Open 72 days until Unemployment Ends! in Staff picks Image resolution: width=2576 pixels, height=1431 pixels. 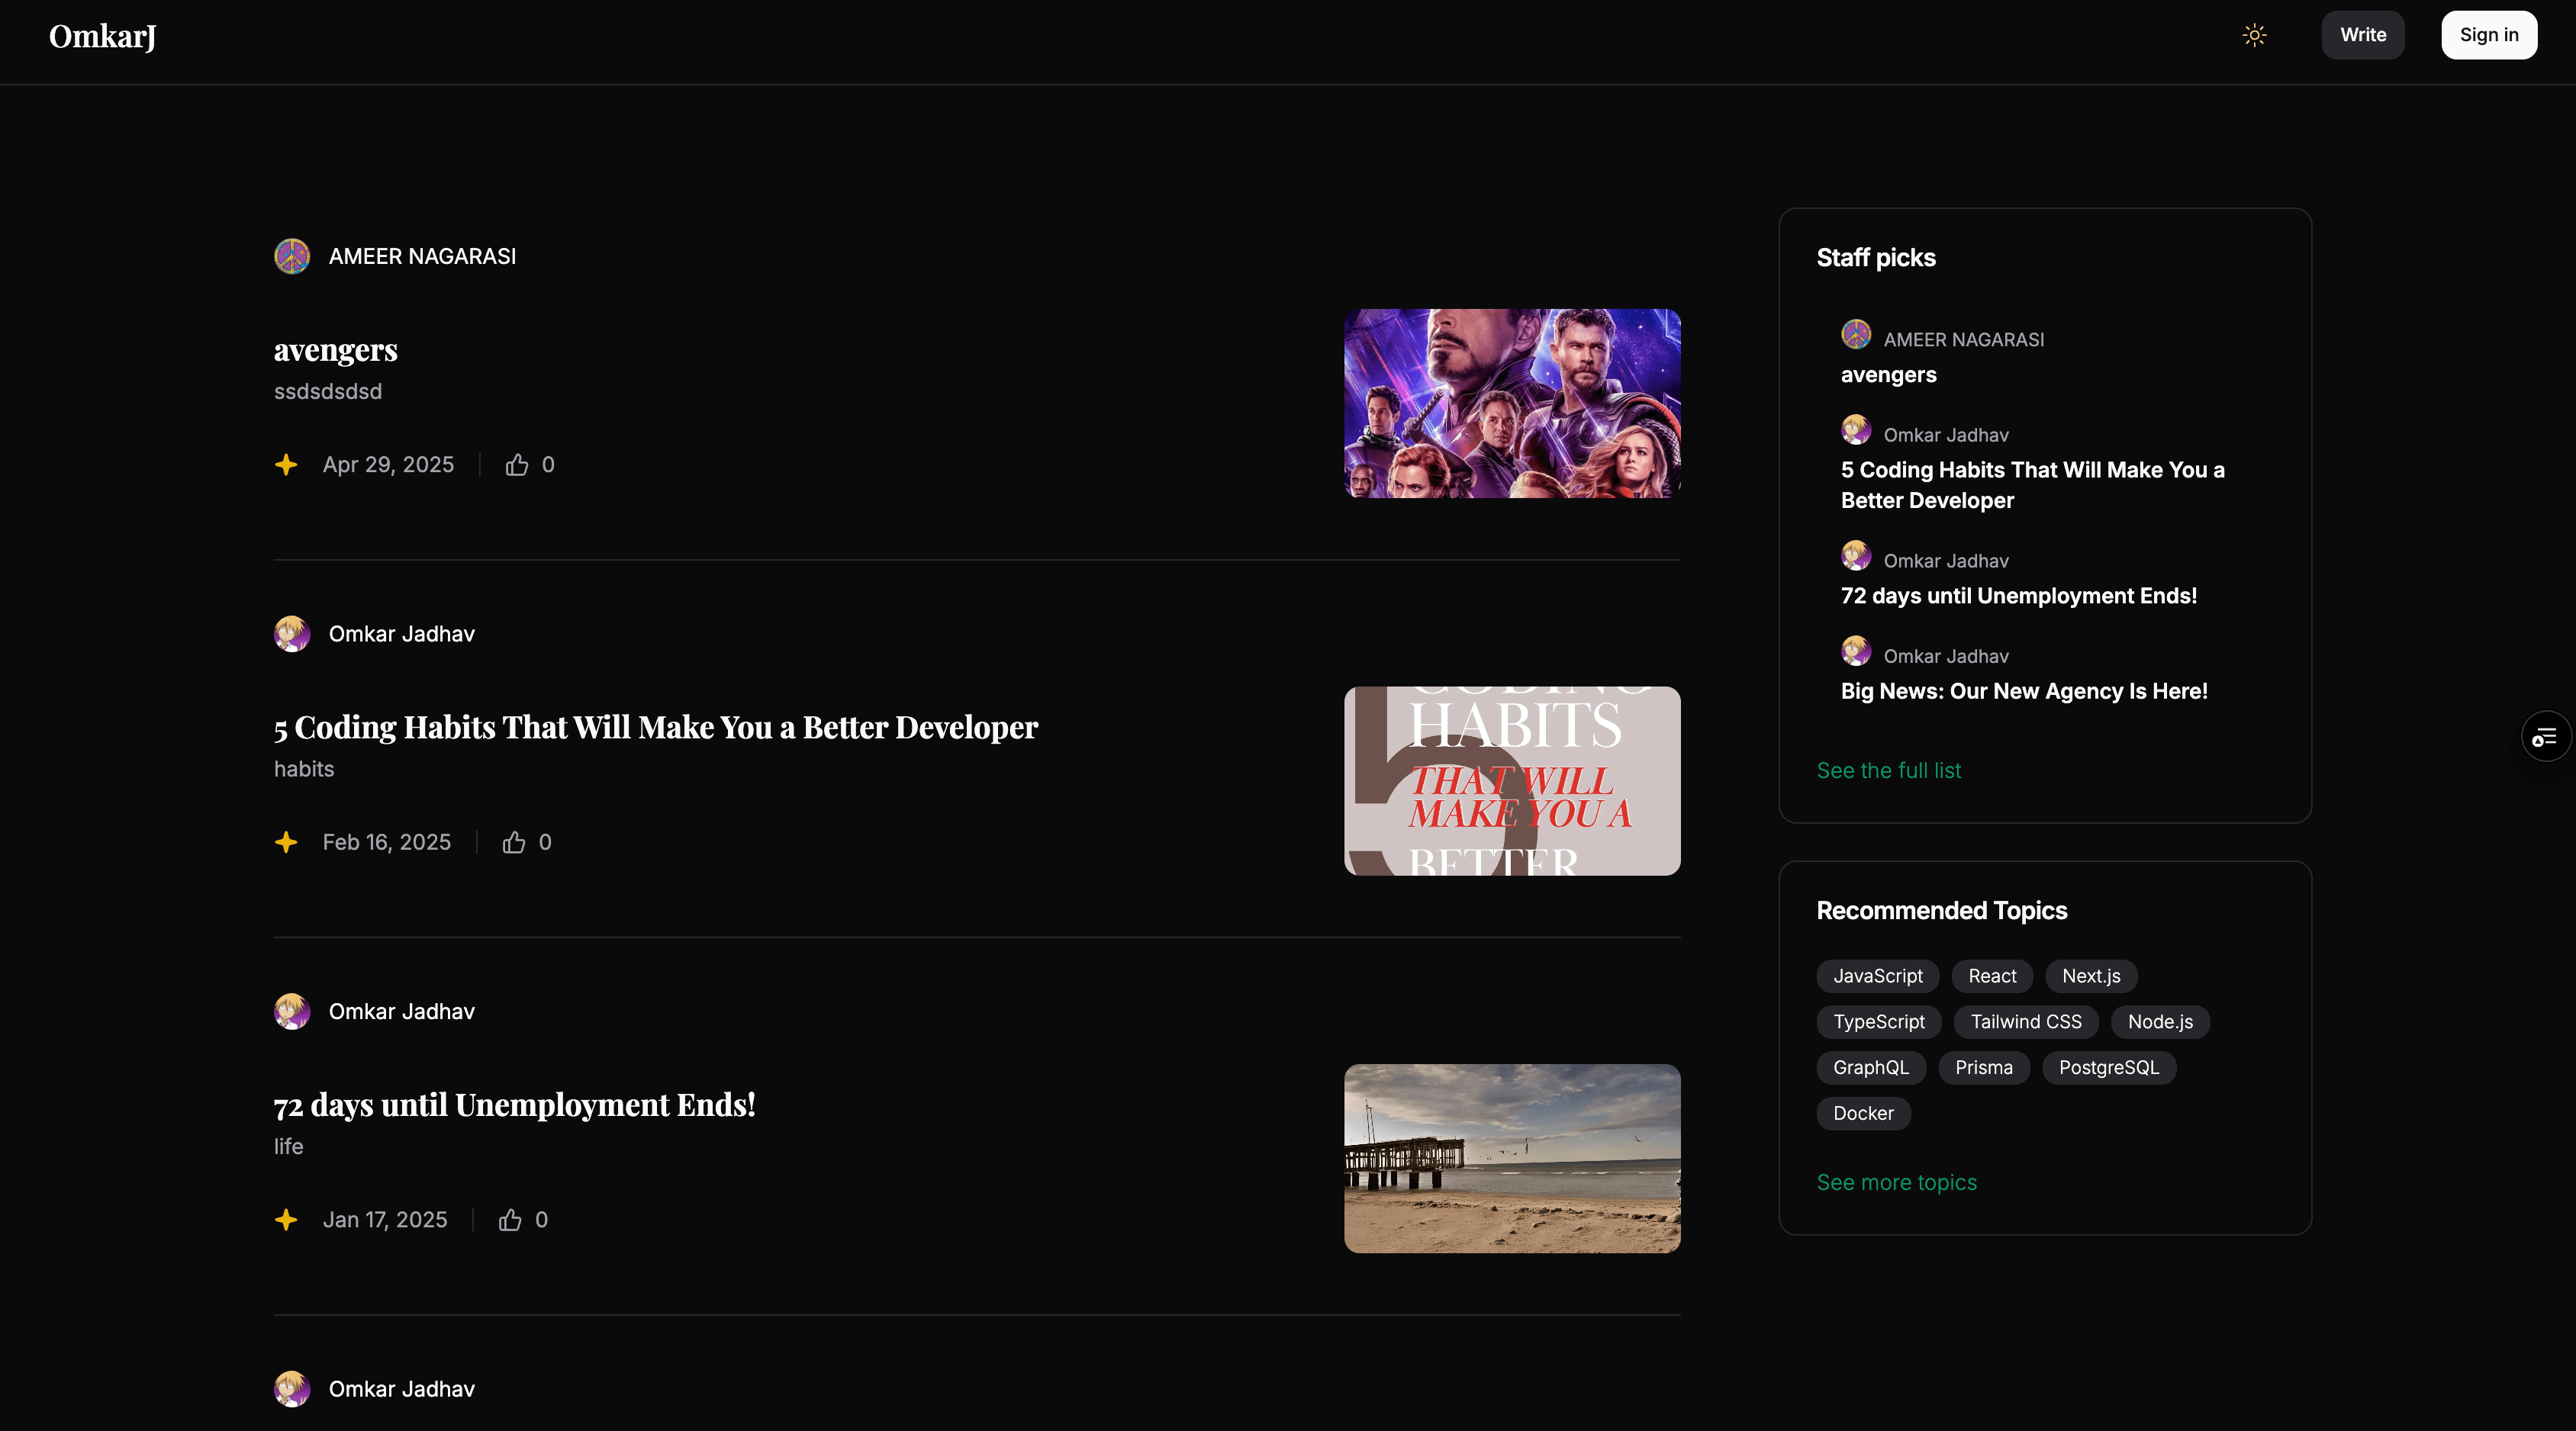click(x=2018, y=596)
